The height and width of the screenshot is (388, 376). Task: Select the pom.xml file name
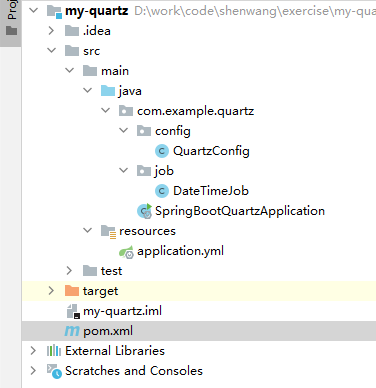(x=108, y=331)
